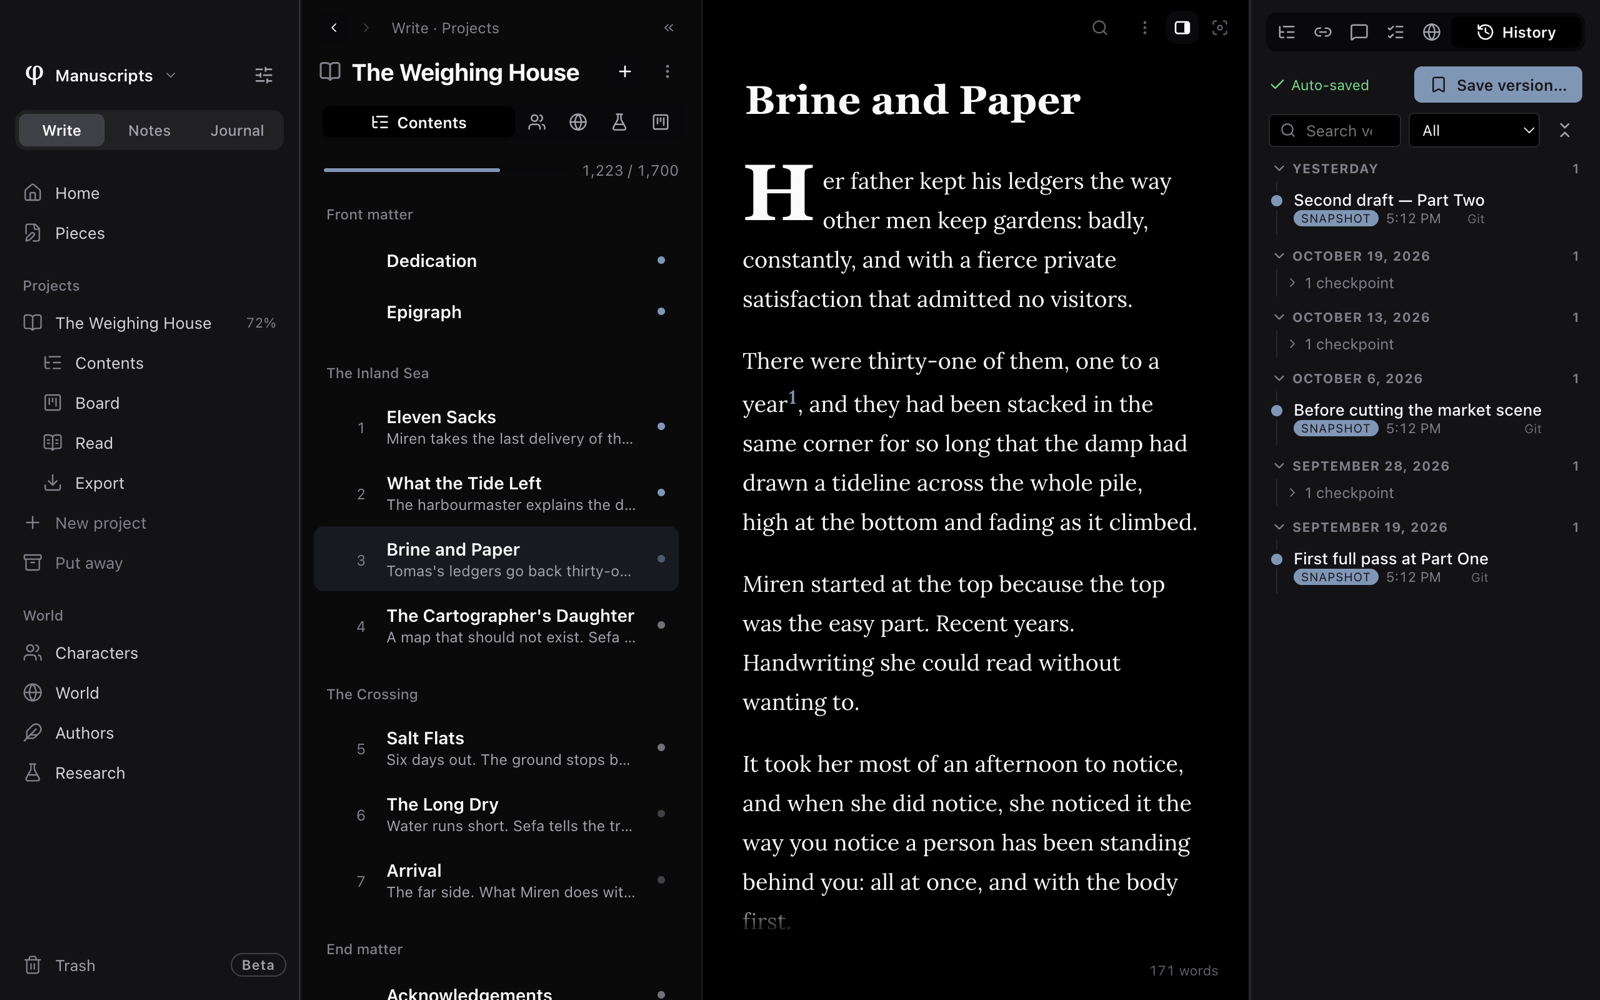
Task: Show the research flask tab beside Contents
Action: [x=619, y=122]
